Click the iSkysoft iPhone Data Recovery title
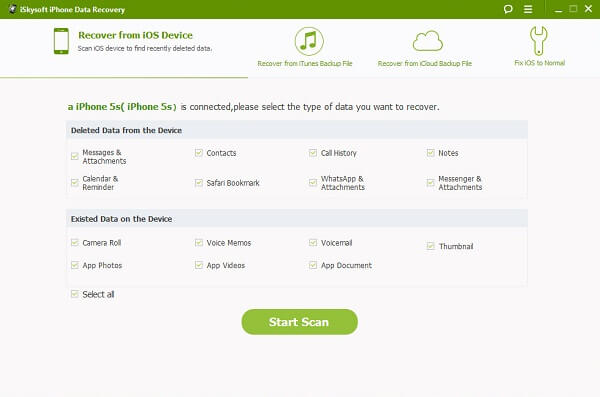 (72, 10)
